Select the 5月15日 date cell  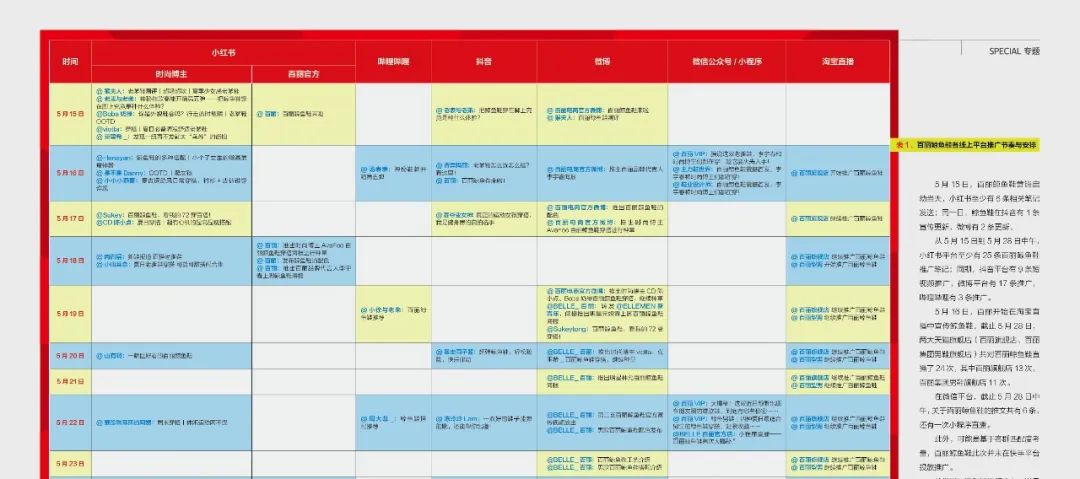(70, 114)
